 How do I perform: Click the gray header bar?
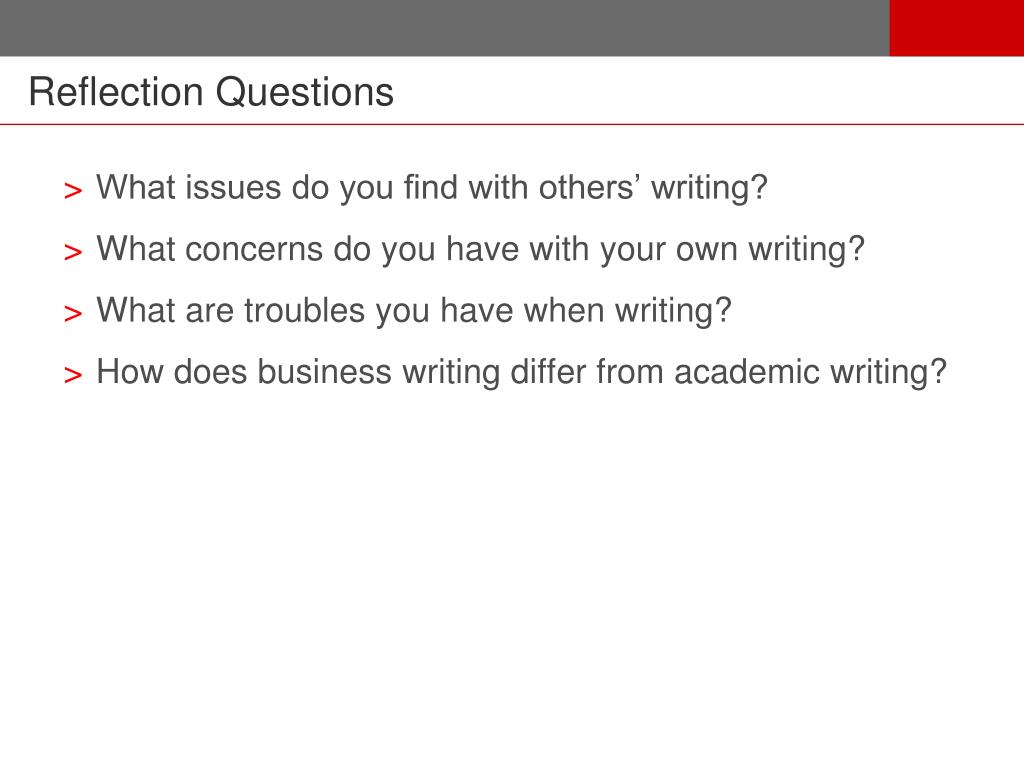click(445, 28)
